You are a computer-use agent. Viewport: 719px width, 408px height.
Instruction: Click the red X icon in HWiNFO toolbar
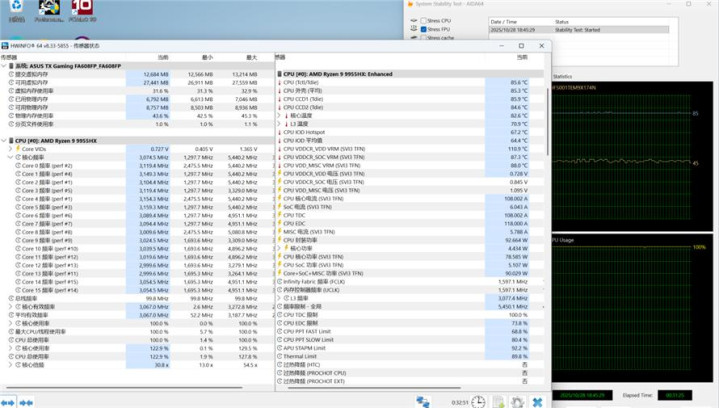(537, 402)
